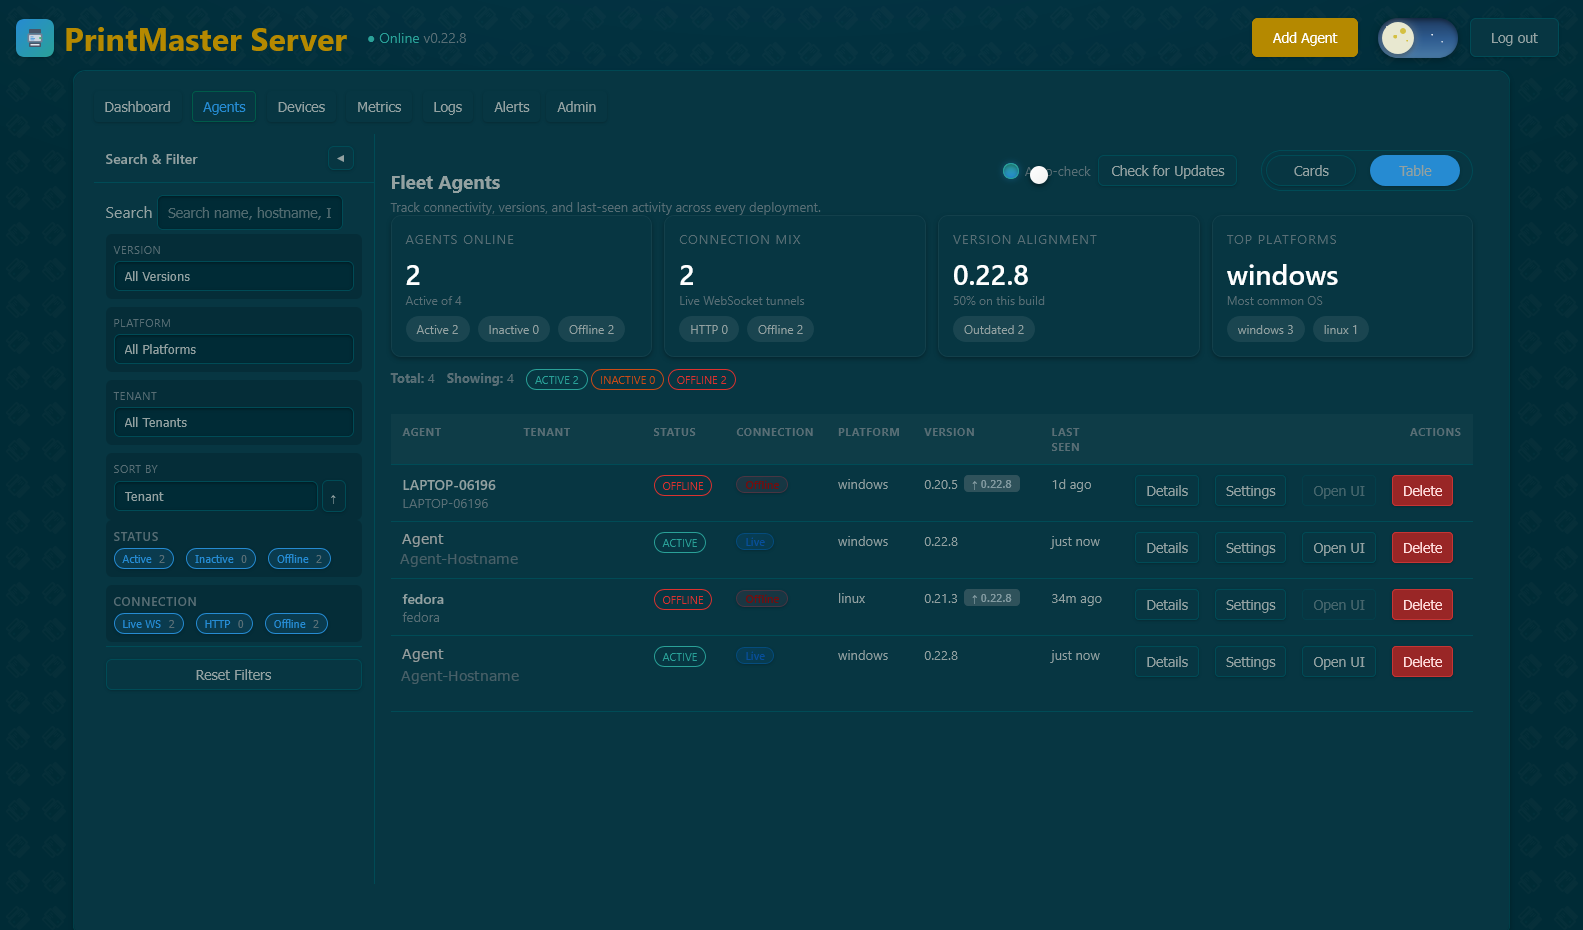Click the Search name, hostname input field
This screenshot has height=930, width=1583.
(x=250, y=213)
